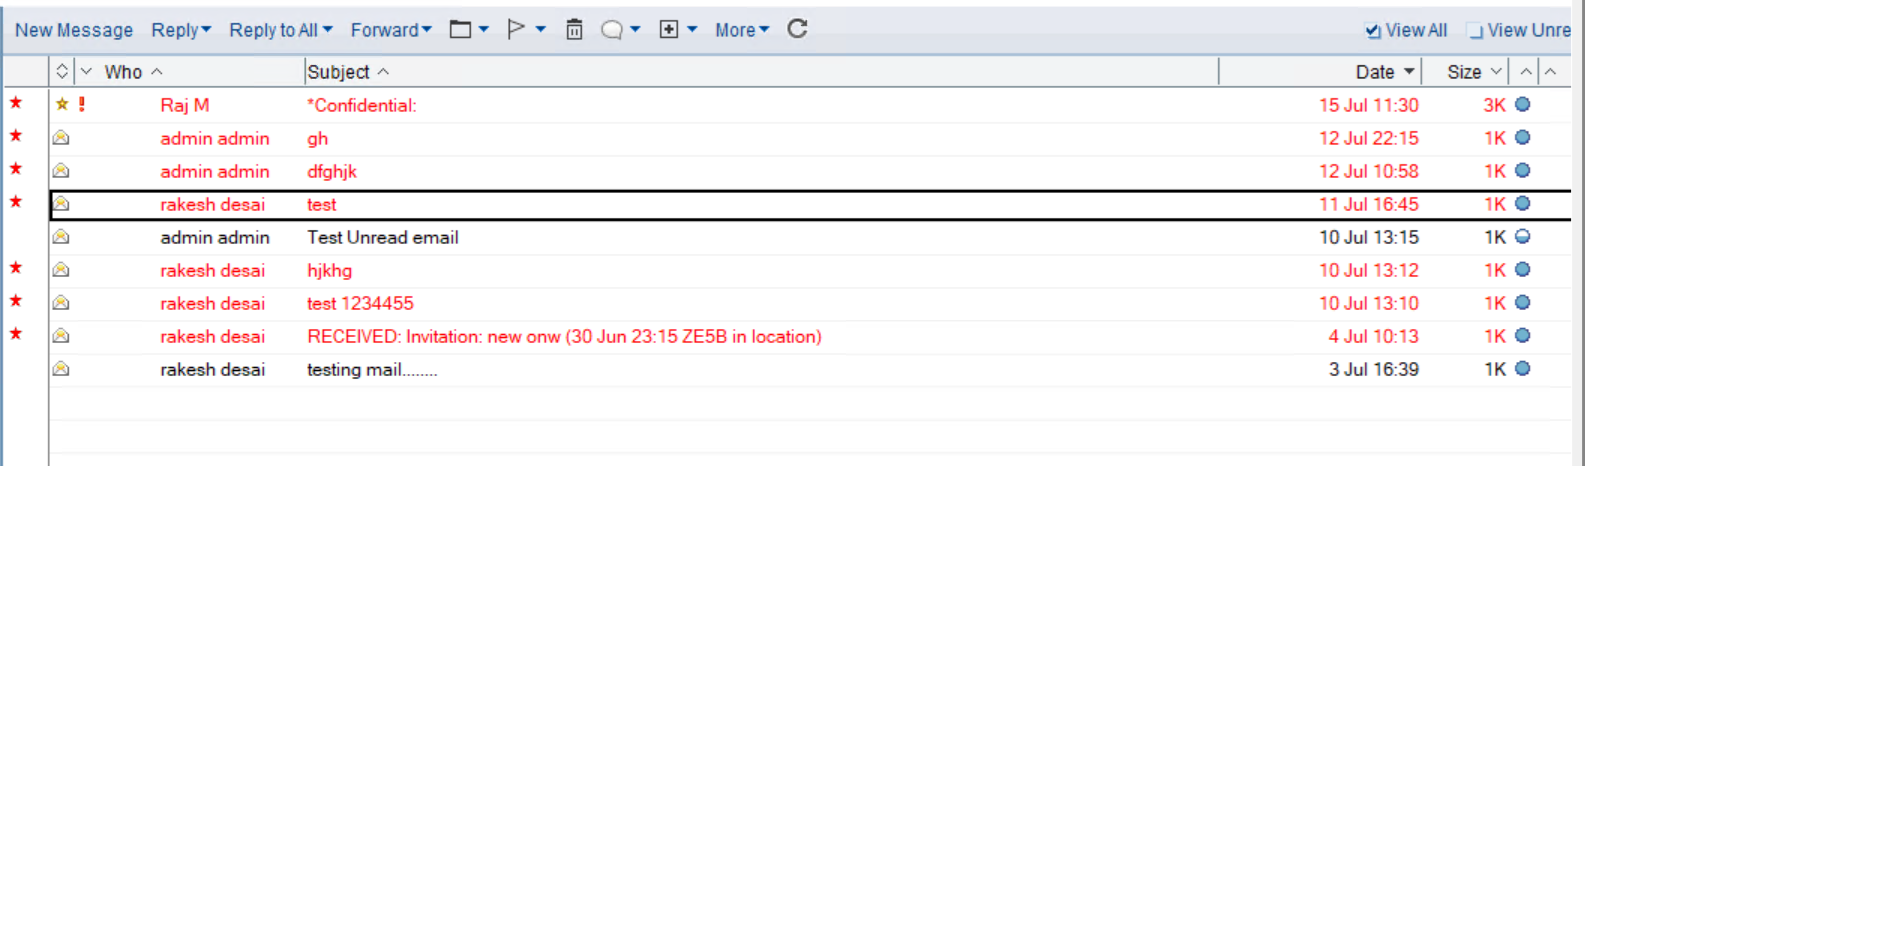
Task: Click the follow-up flag icon
Action: (516, 30)
